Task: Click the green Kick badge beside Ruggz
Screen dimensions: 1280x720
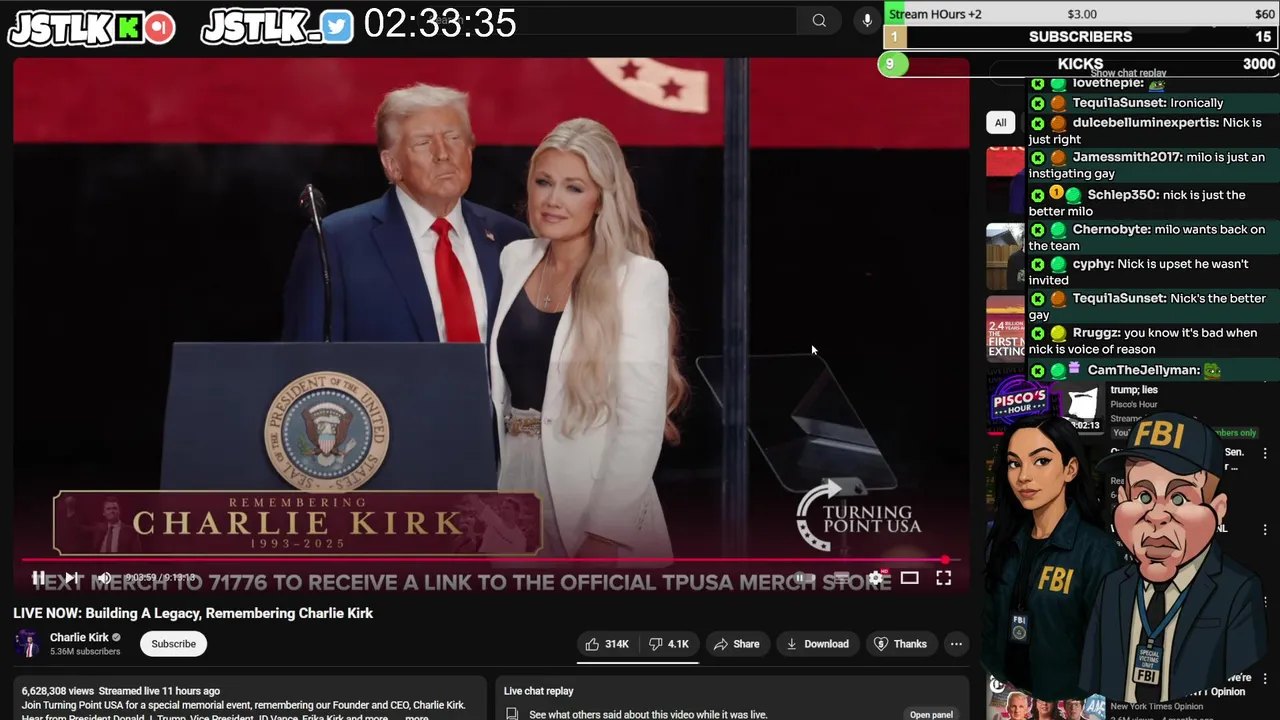Action: tap(1037, 333)
